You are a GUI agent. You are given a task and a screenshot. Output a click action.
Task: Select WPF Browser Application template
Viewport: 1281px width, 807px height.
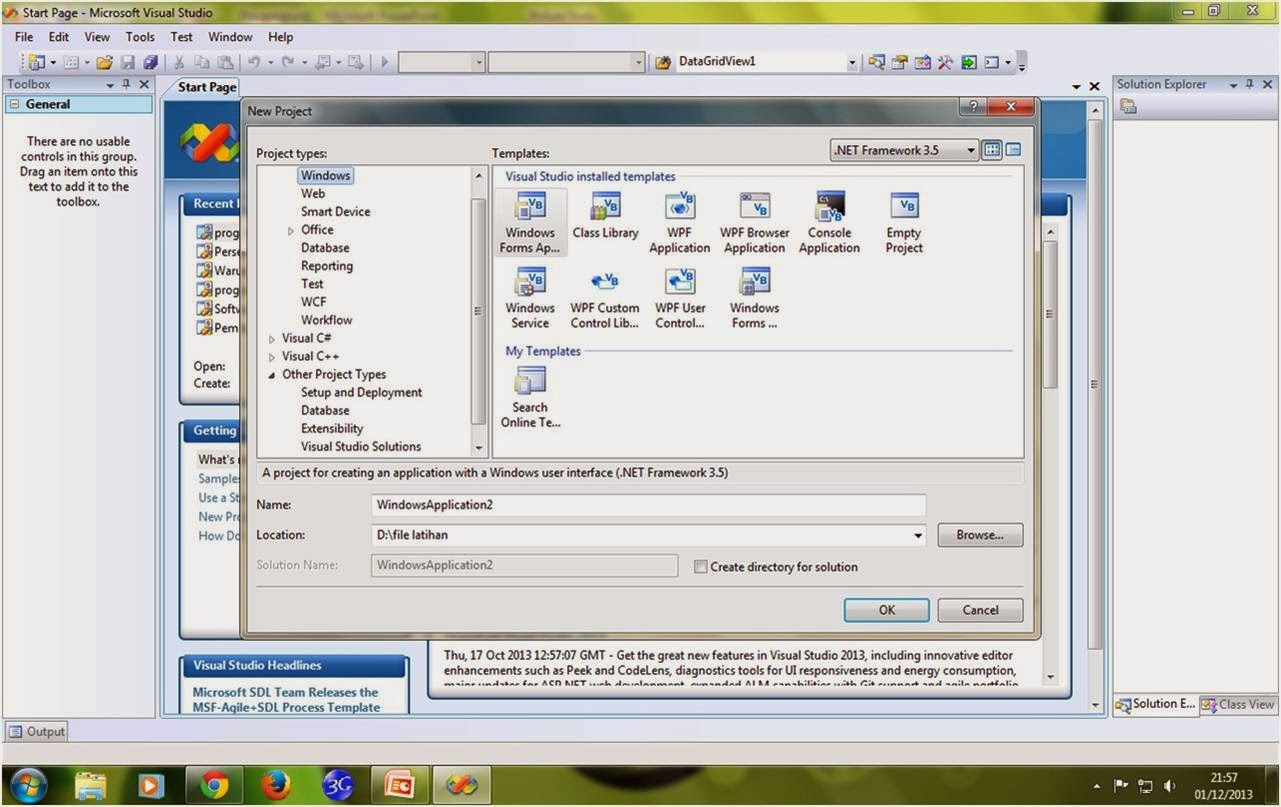click(x=755, y=223)
